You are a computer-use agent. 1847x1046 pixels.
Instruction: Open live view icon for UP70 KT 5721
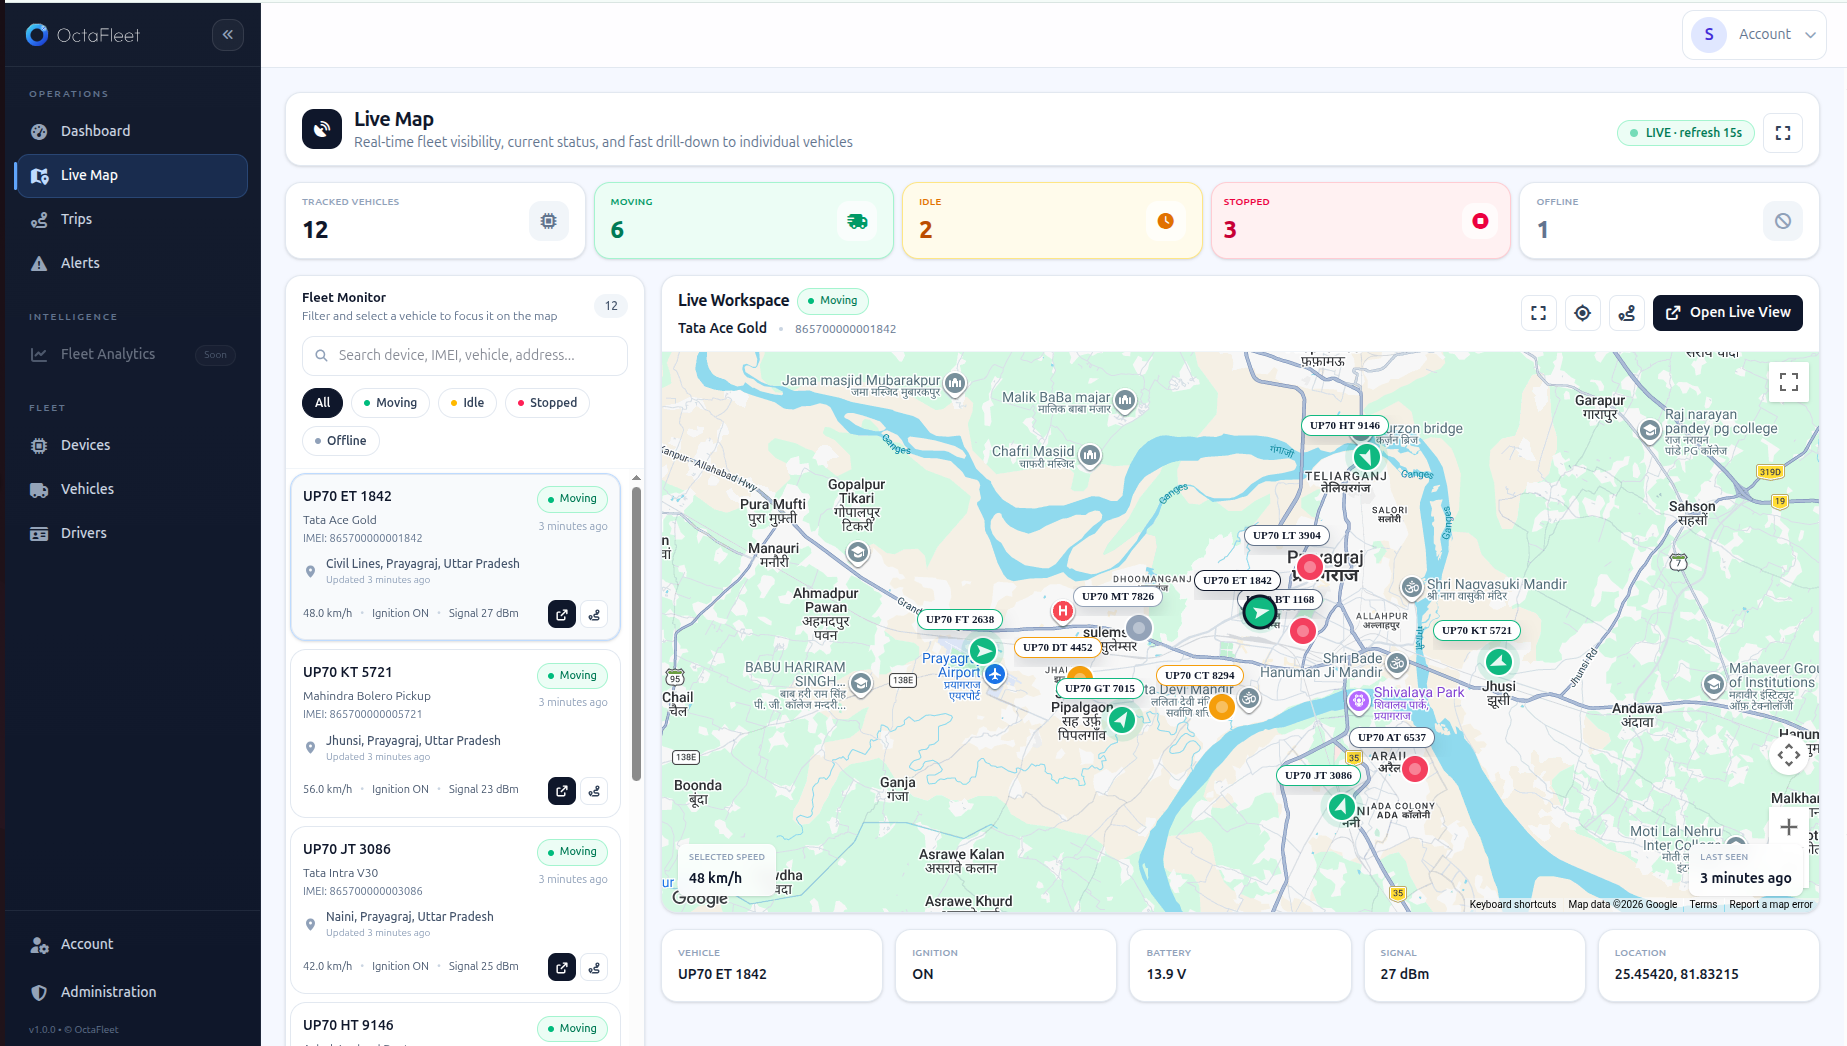coord(562,791)
